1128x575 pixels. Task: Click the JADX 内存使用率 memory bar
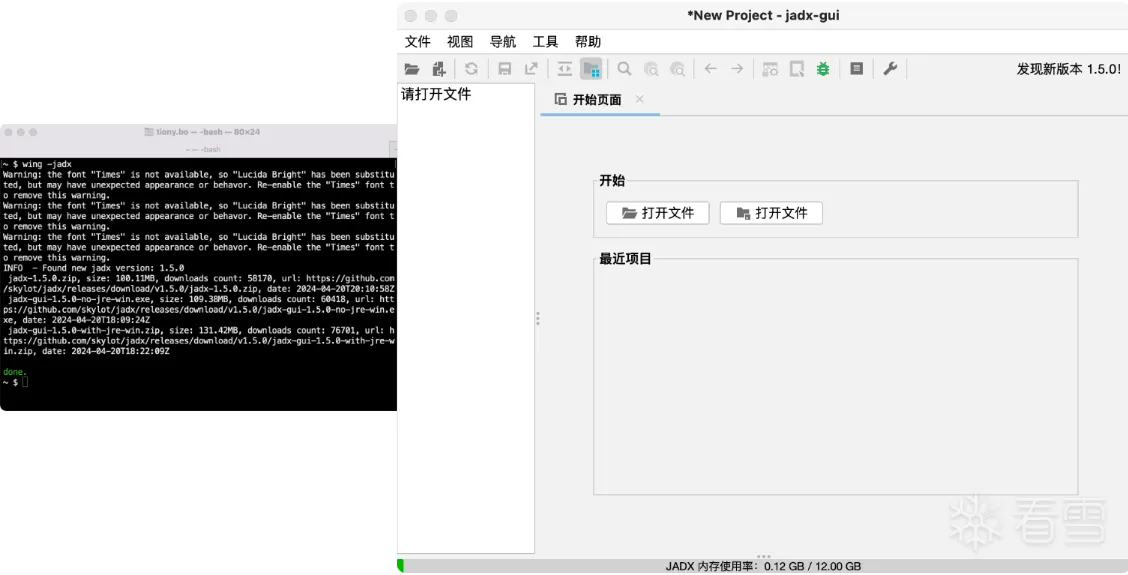coord(763,566)
